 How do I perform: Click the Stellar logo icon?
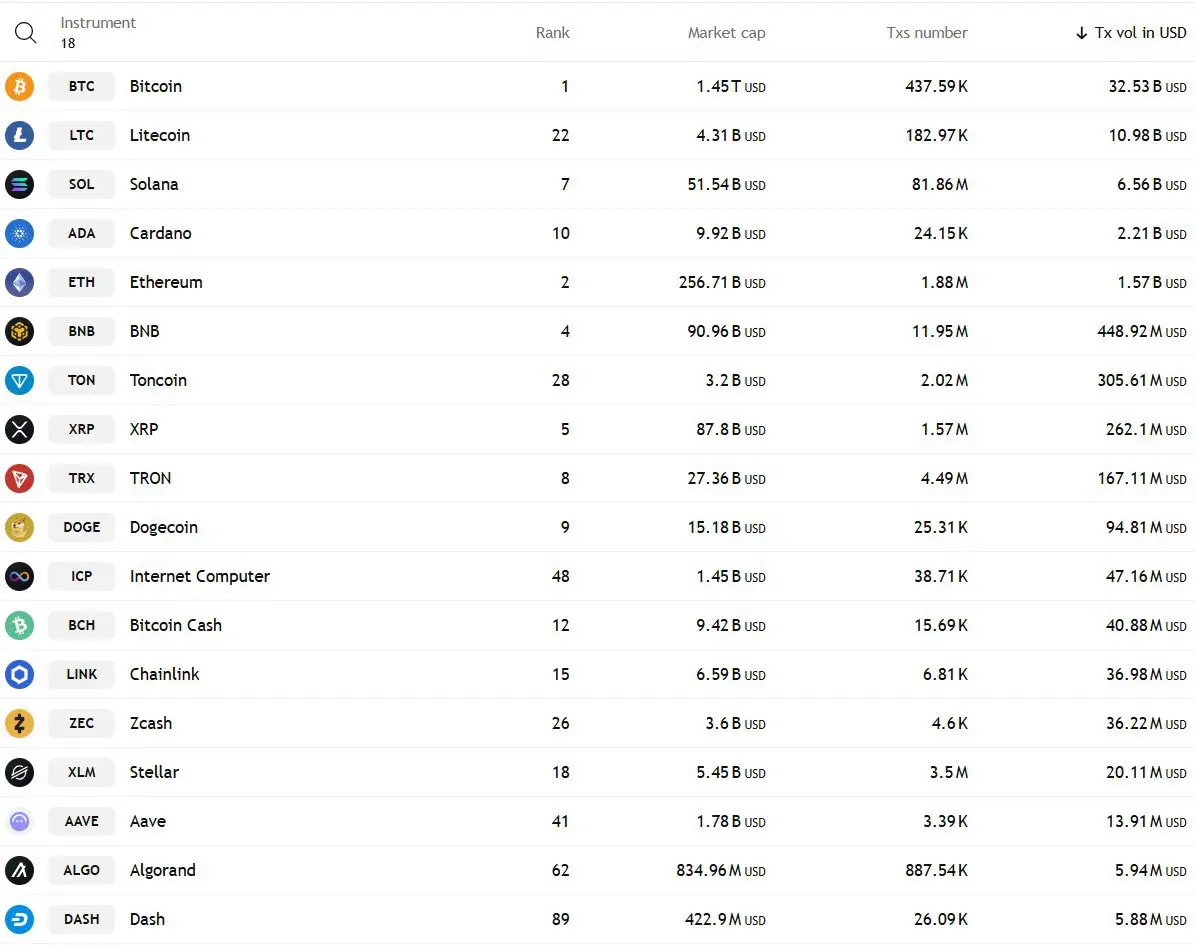[x=20, y=772]
